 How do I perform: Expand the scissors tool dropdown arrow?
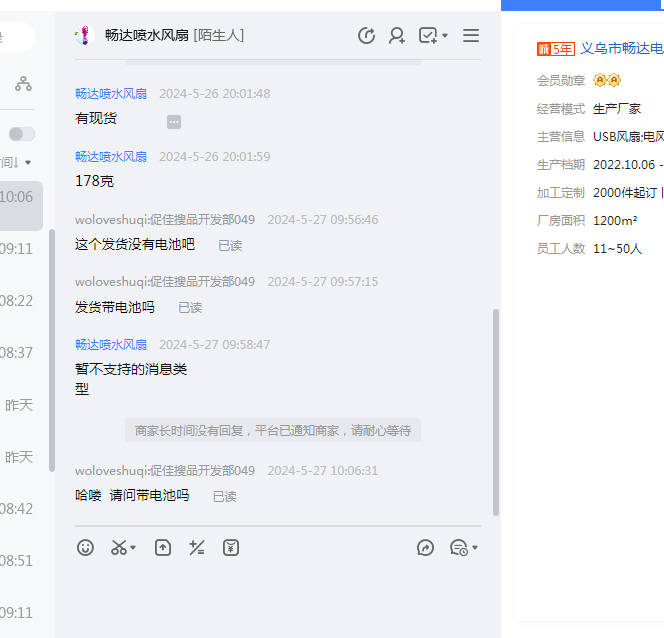(x=134, y=548)
